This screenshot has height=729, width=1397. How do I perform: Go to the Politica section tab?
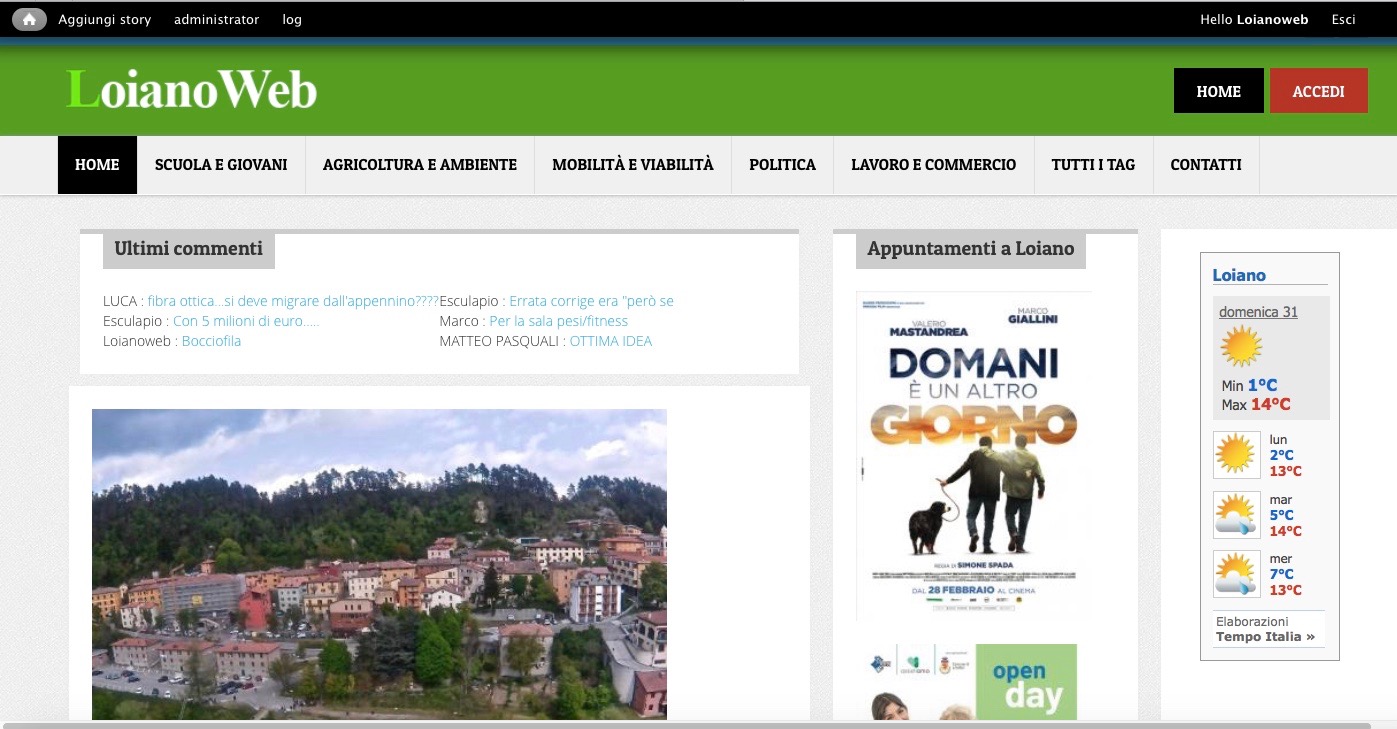tap(782, 165)
